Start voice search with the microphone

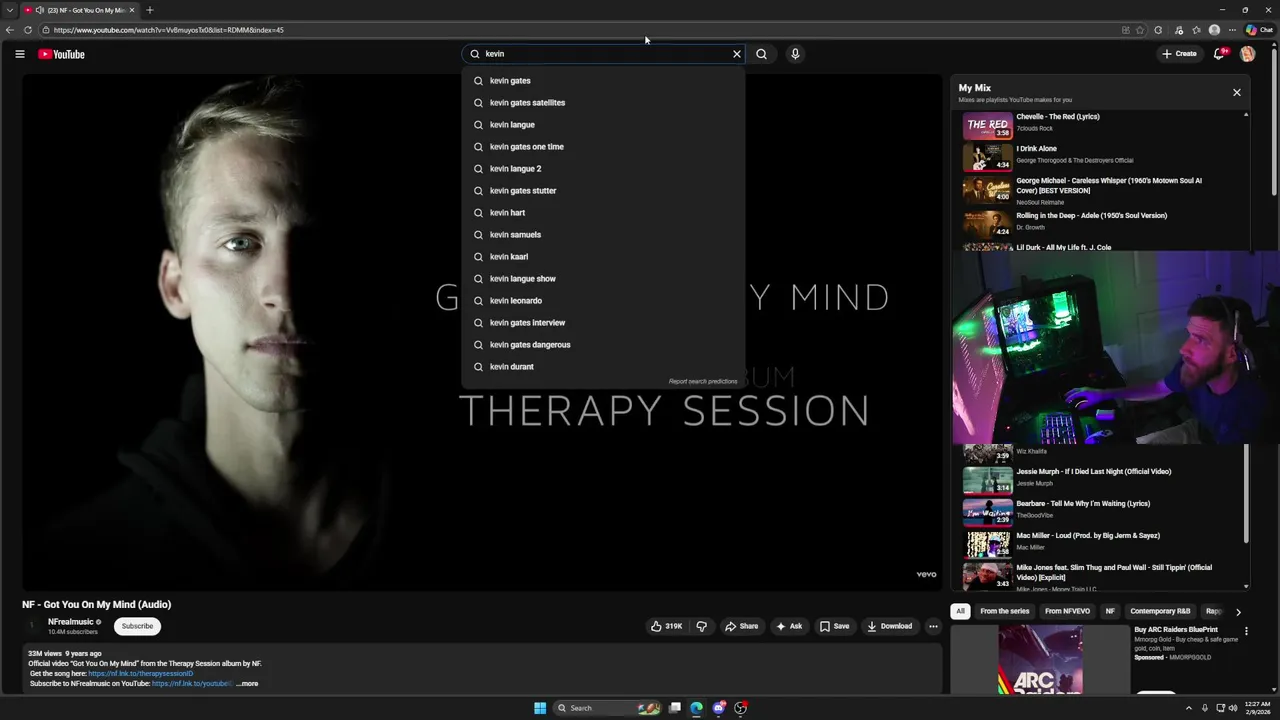795,54
